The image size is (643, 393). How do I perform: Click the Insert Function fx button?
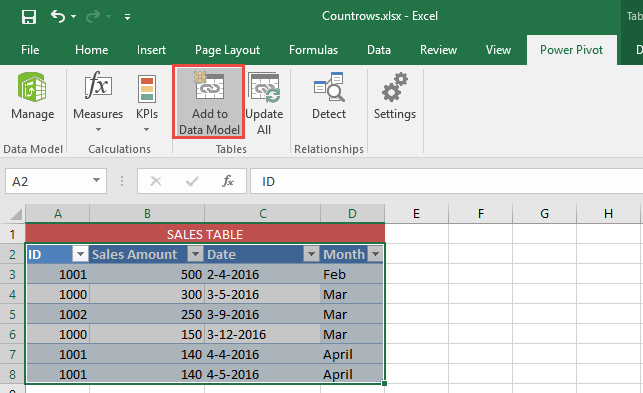228,181
